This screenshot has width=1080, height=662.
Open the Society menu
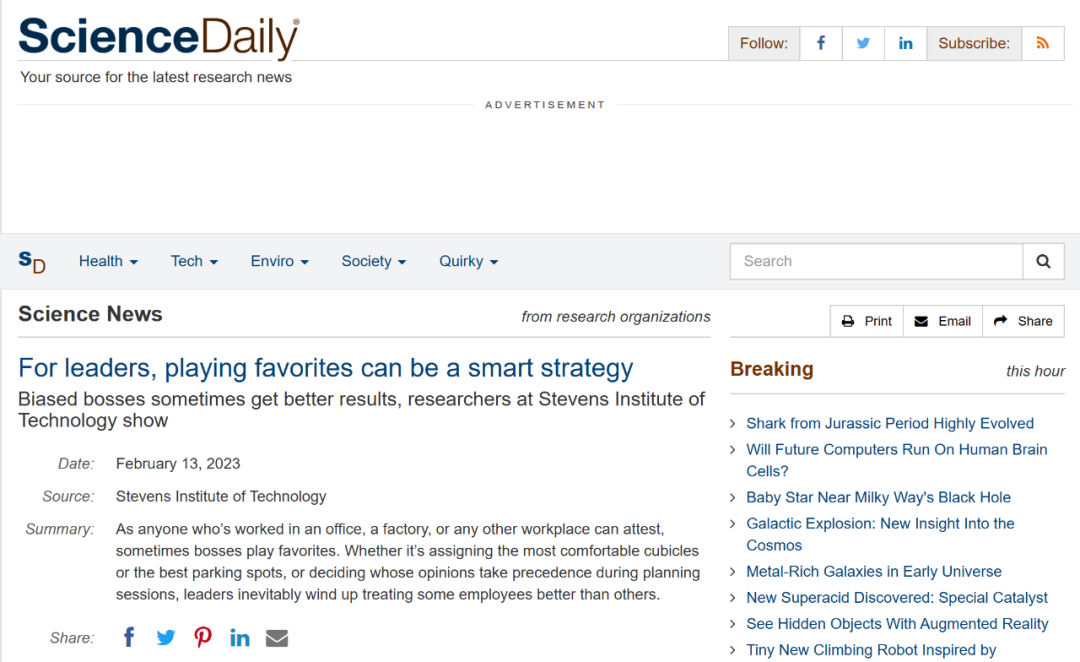pyautogui.click(x=373, y=261)
